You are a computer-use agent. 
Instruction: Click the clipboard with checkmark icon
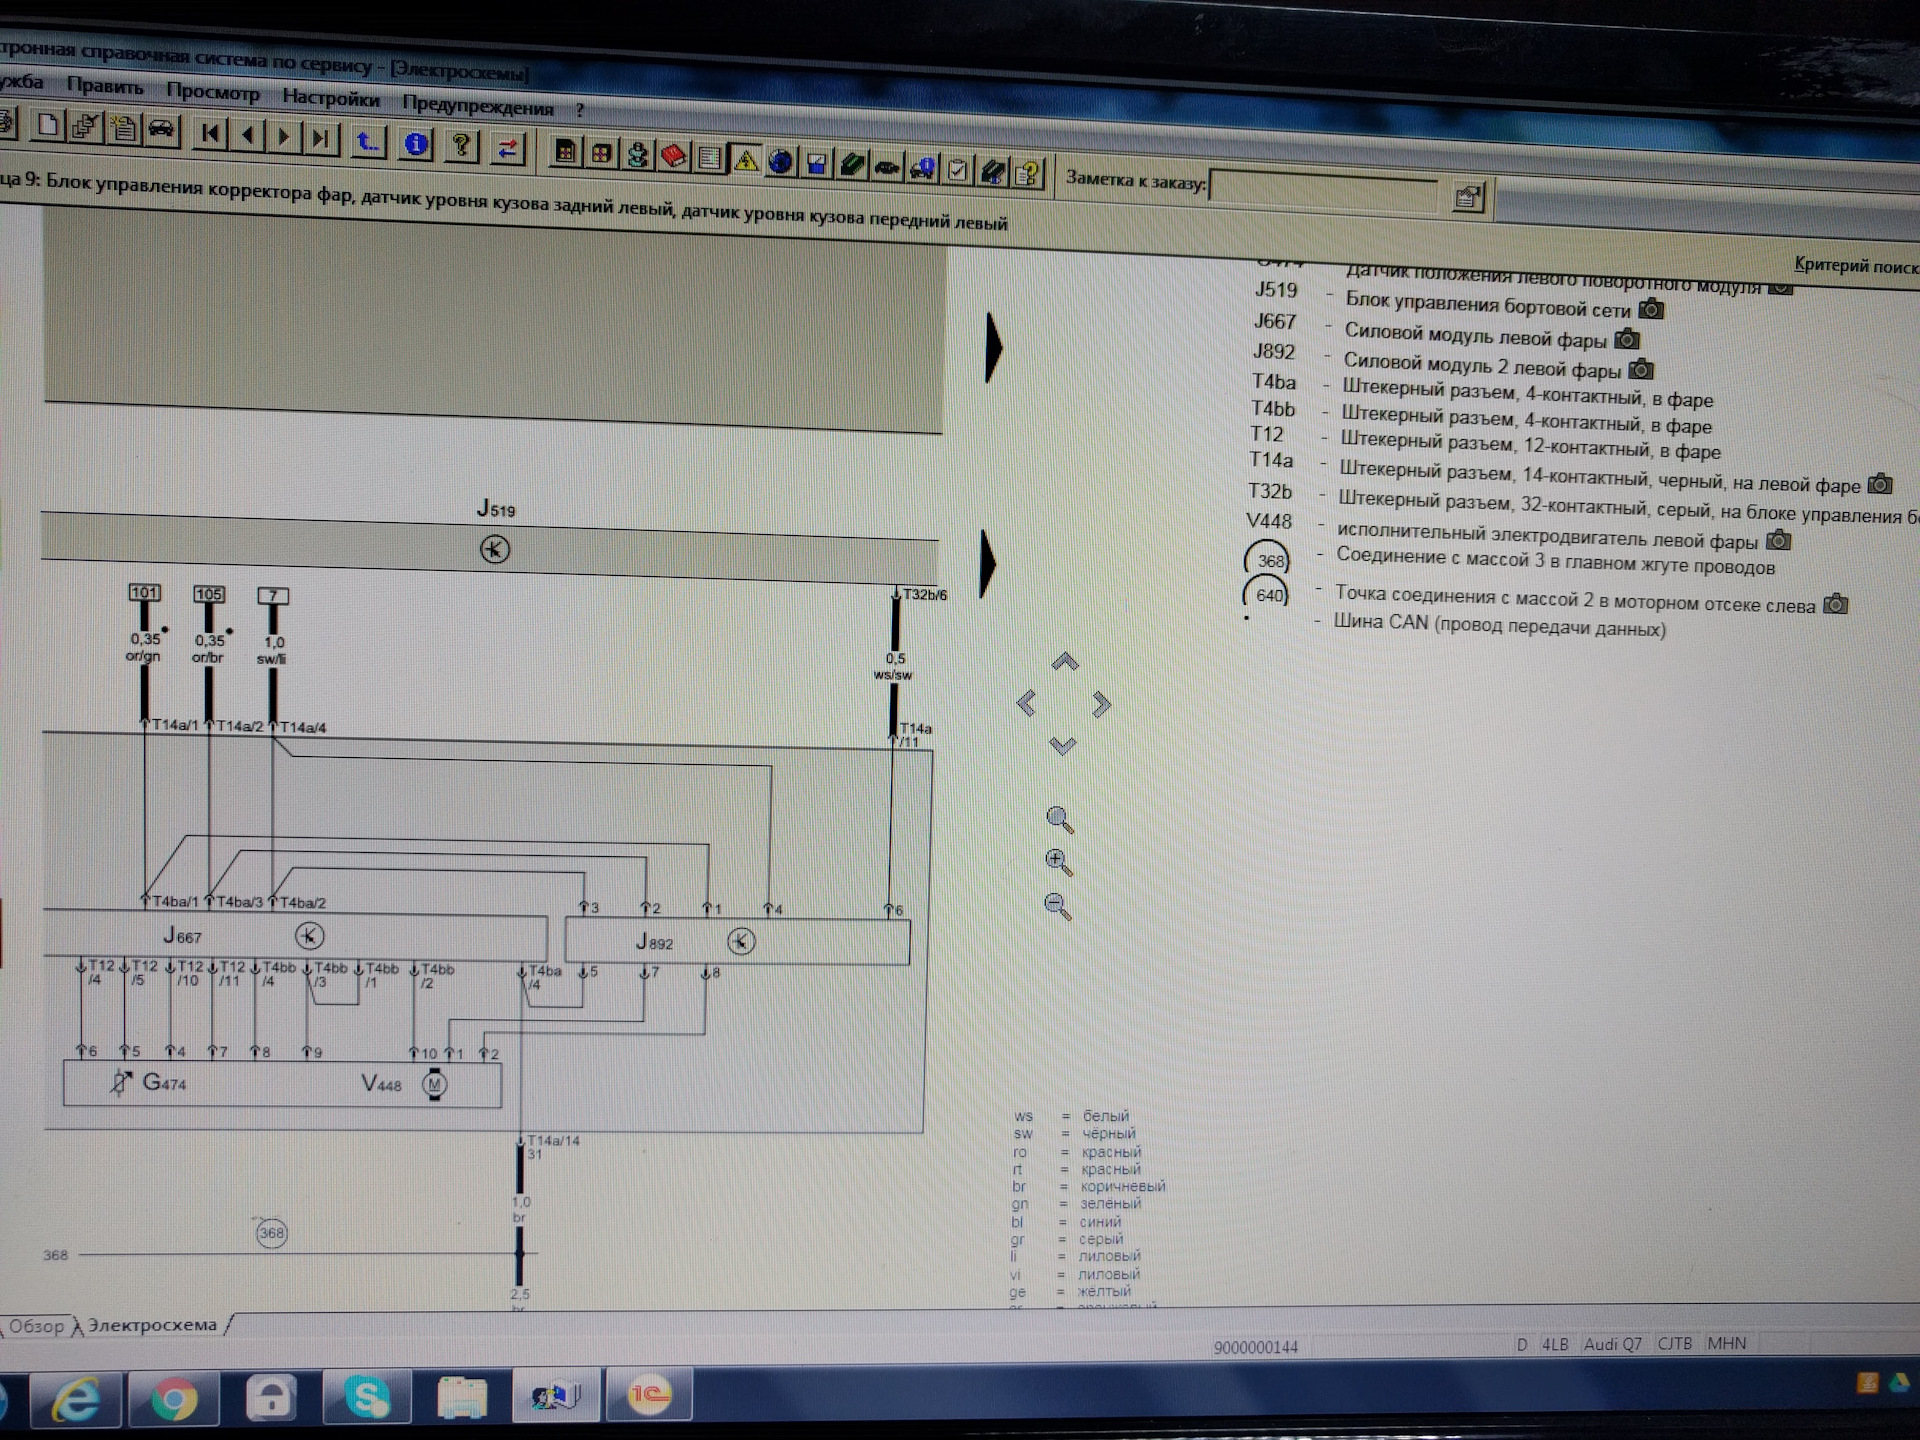[957, 169]
